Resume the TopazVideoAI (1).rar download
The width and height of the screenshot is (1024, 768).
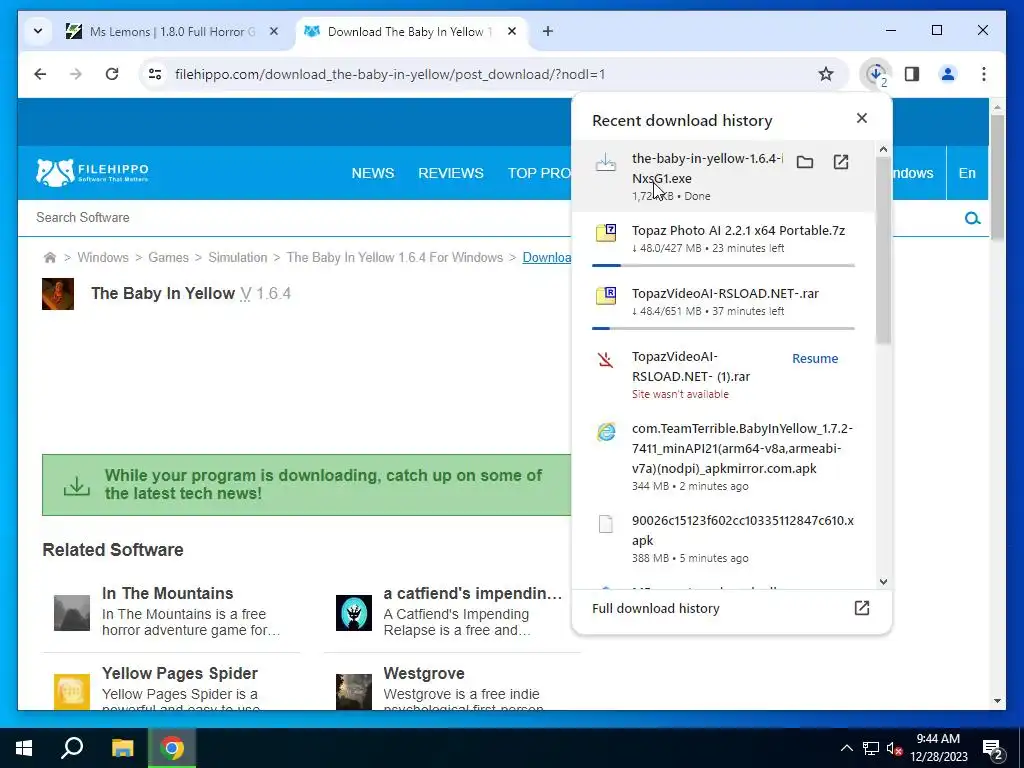click(814, 359)
